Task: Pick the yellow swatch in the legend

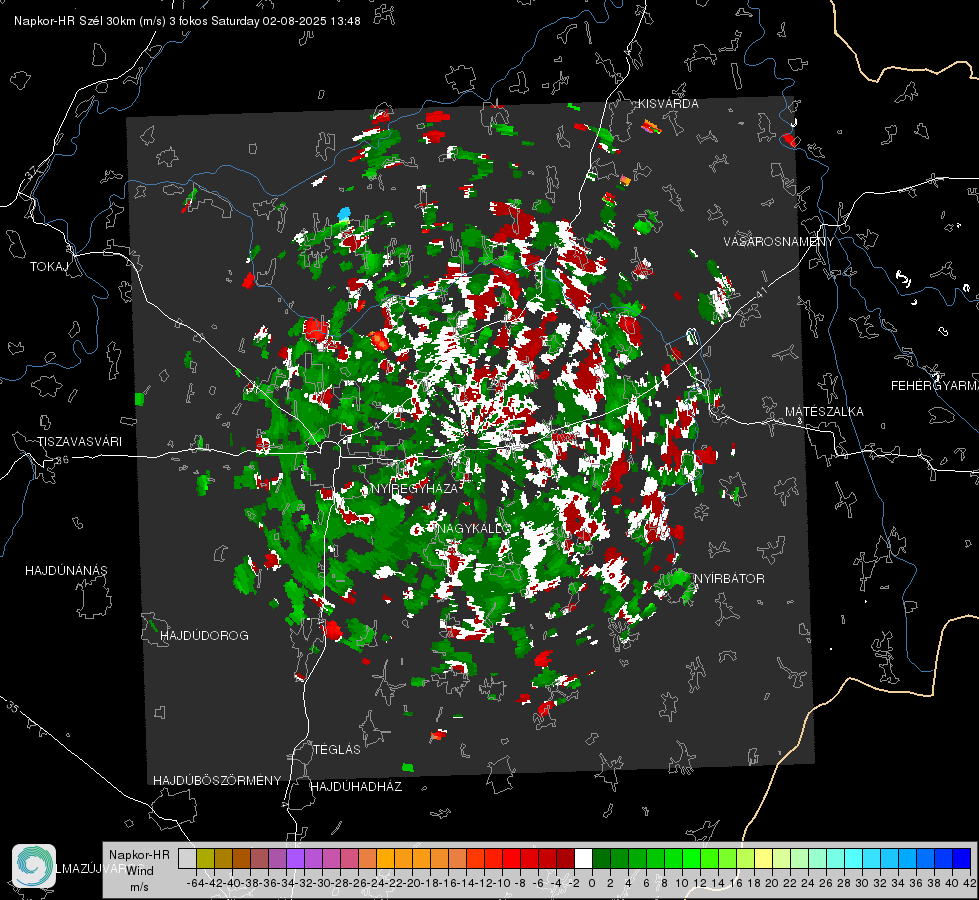Action: (x=764, y=858)
